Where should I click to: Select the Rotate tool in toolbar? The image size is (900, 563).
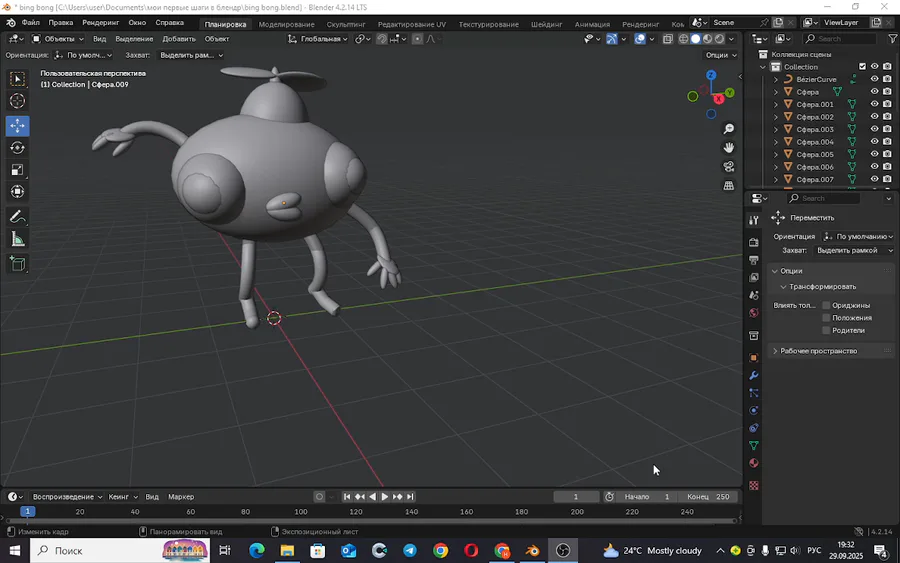coord(17,148)
